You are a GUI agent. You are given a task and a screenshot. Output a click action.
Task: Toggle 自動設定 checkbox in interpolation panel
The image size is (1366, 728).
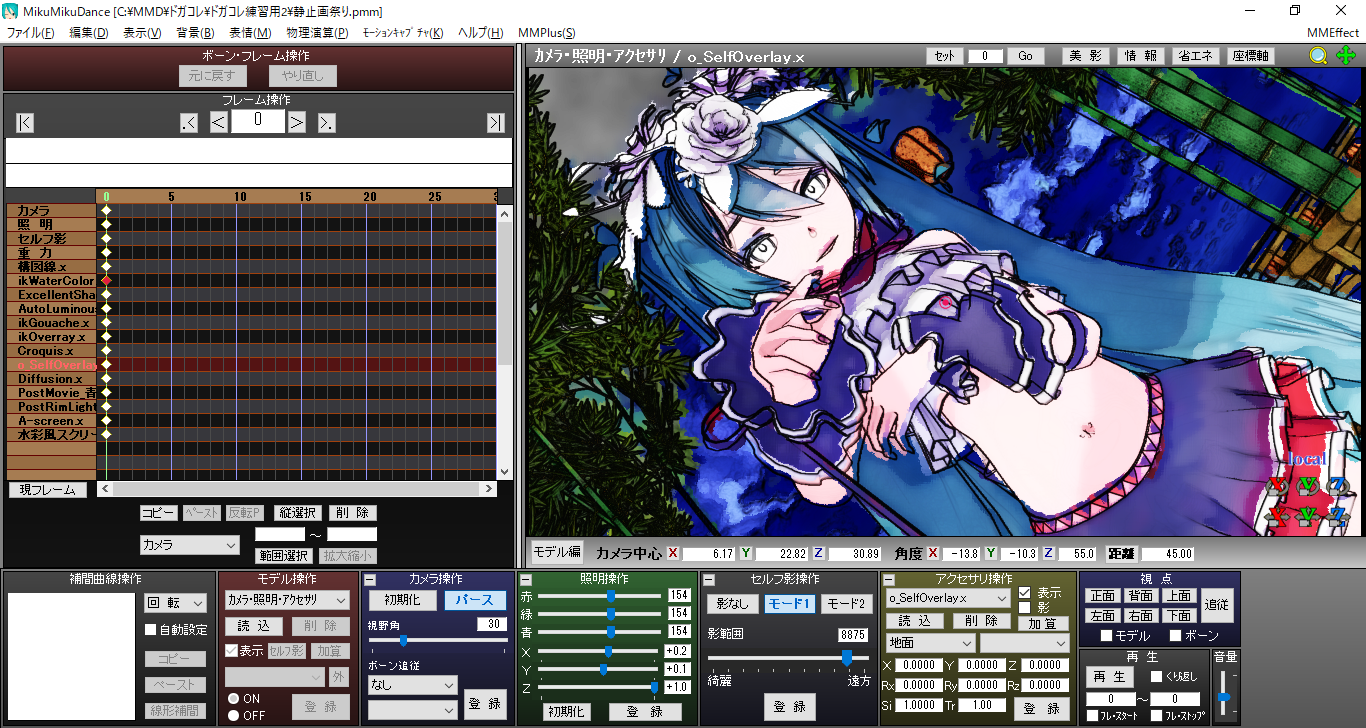click(x=151, y=630)
